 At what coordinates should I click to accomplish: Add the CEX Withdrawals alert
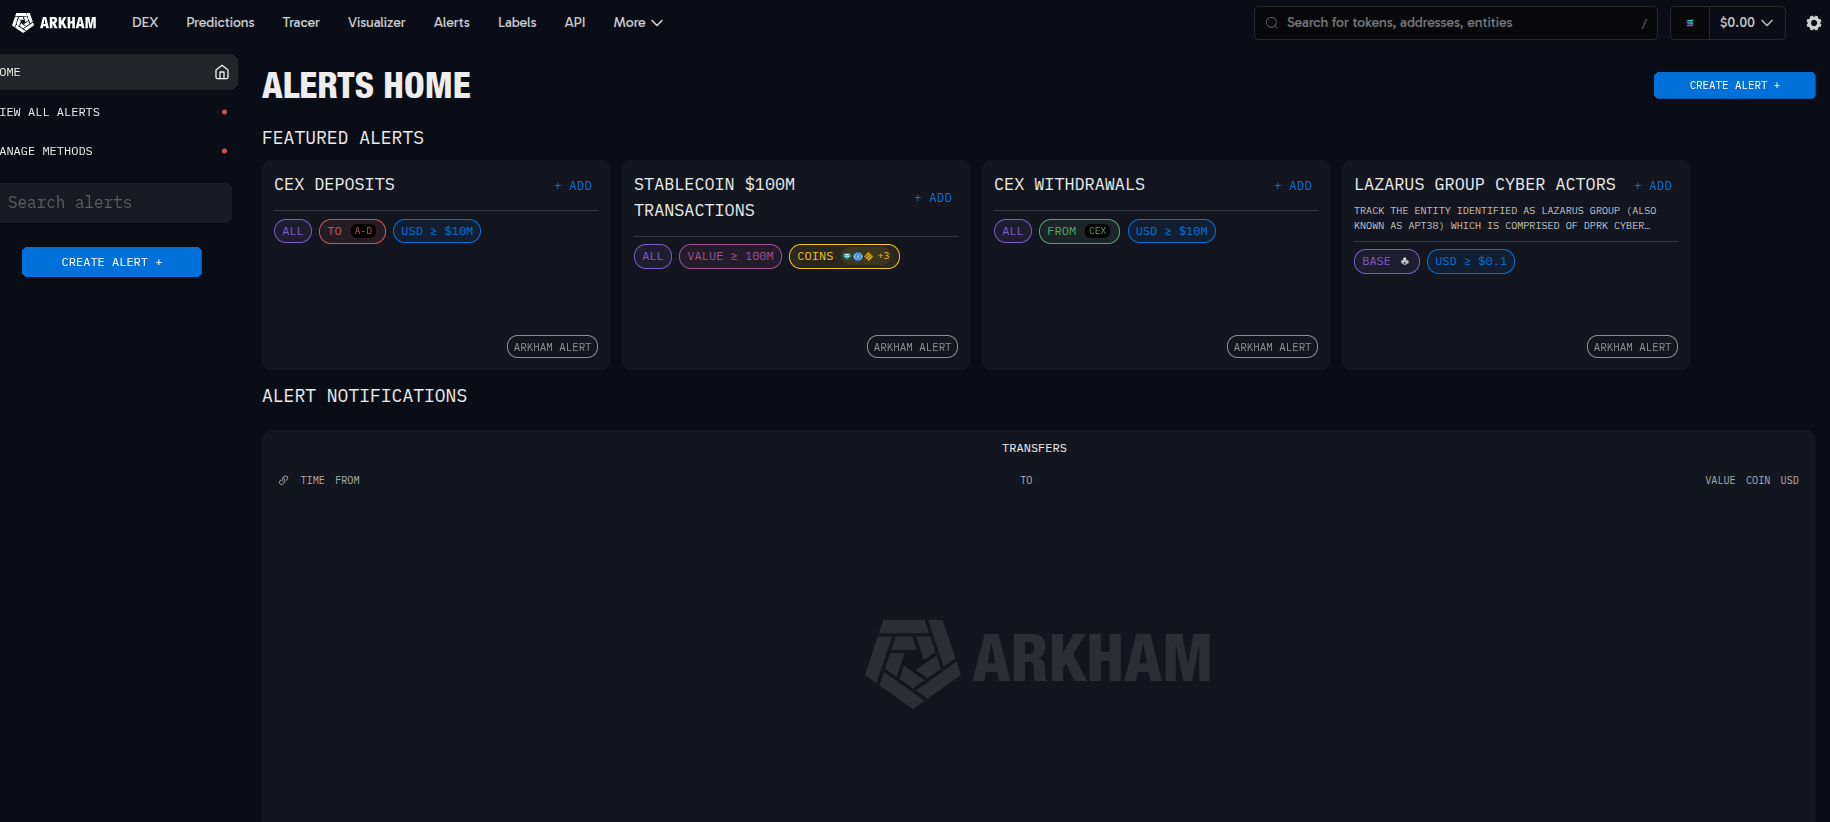(x=1293, y=186)
